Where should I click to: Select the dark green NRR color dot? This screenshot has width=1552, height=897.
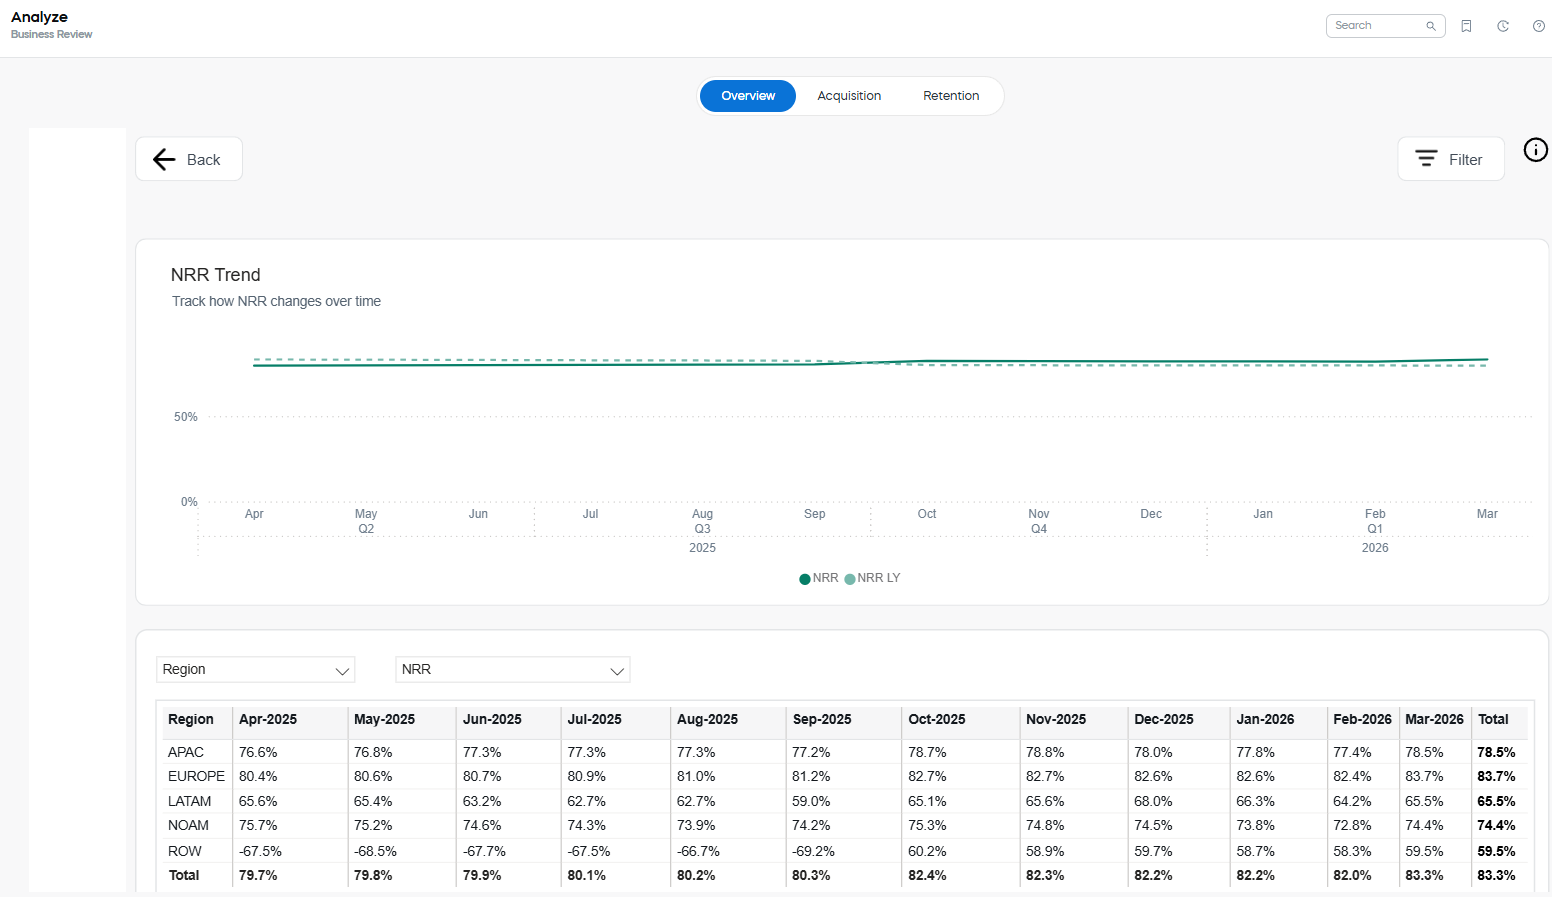click(804, 578)
